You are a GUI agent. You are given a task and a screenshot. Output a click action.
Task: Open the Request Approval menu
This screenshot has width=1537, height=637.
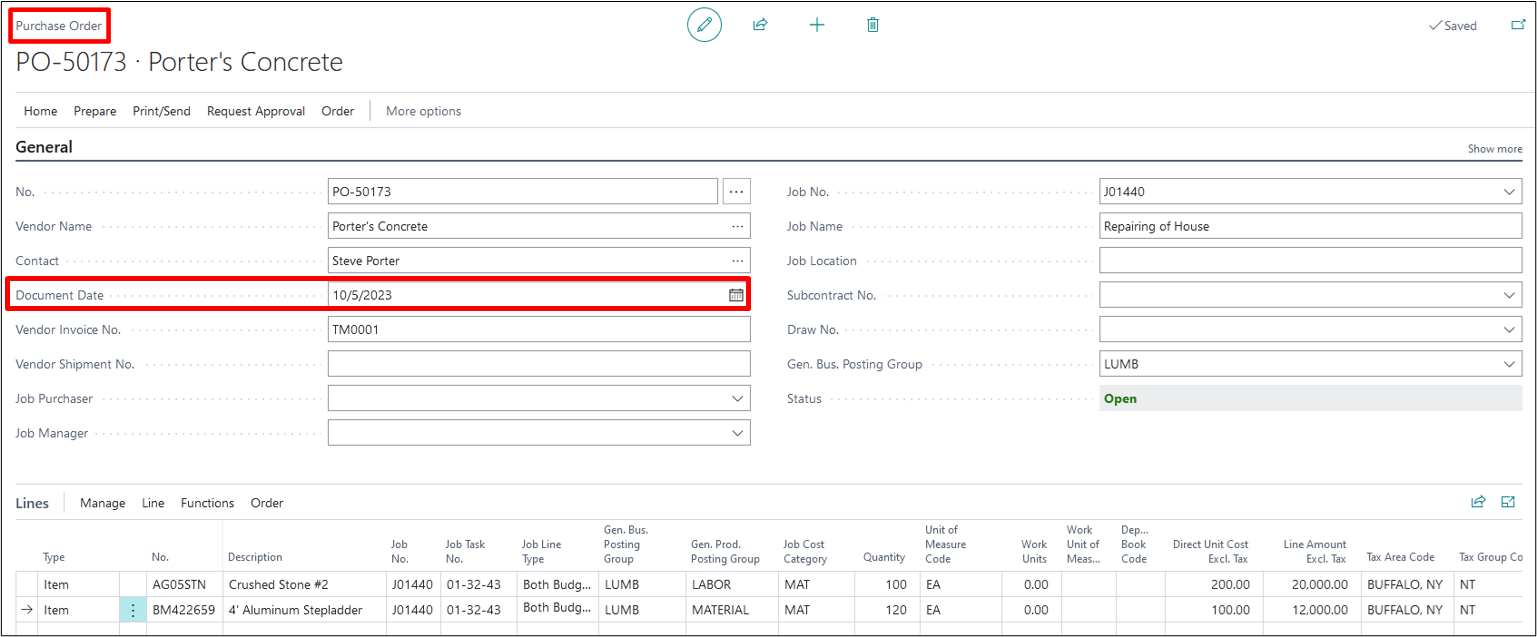[x=256, y=111]
